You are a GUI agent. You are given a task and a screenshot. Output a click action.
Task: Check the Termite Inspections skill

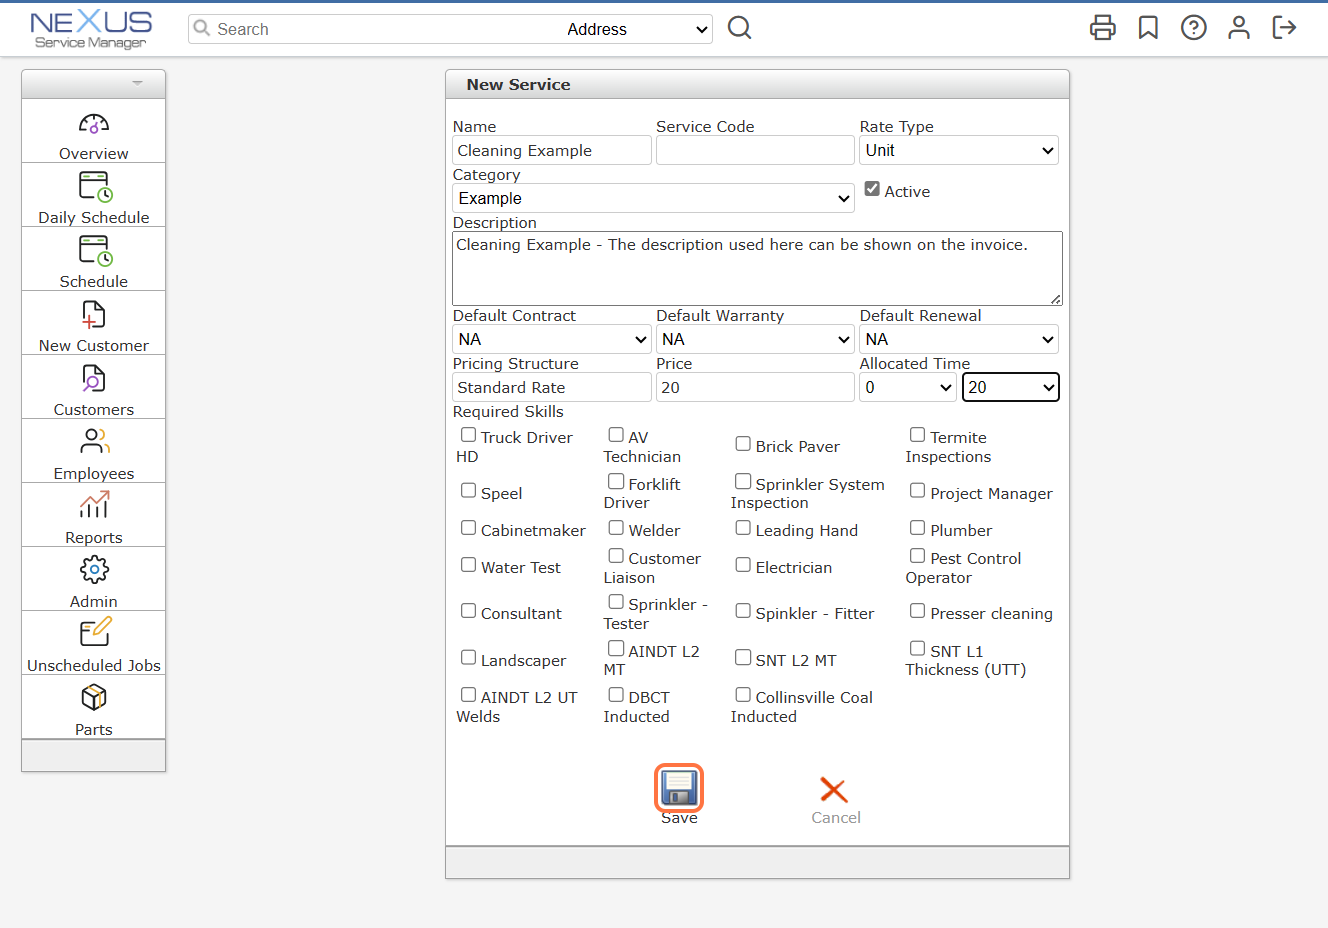coord(917,435)
